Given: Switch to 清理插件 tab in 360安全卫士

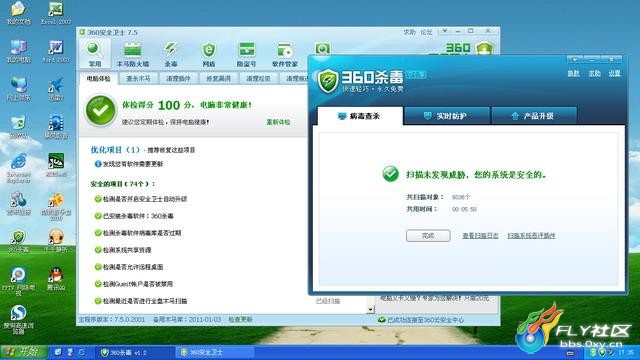Looking at the screenshot, I should [178, 78].
